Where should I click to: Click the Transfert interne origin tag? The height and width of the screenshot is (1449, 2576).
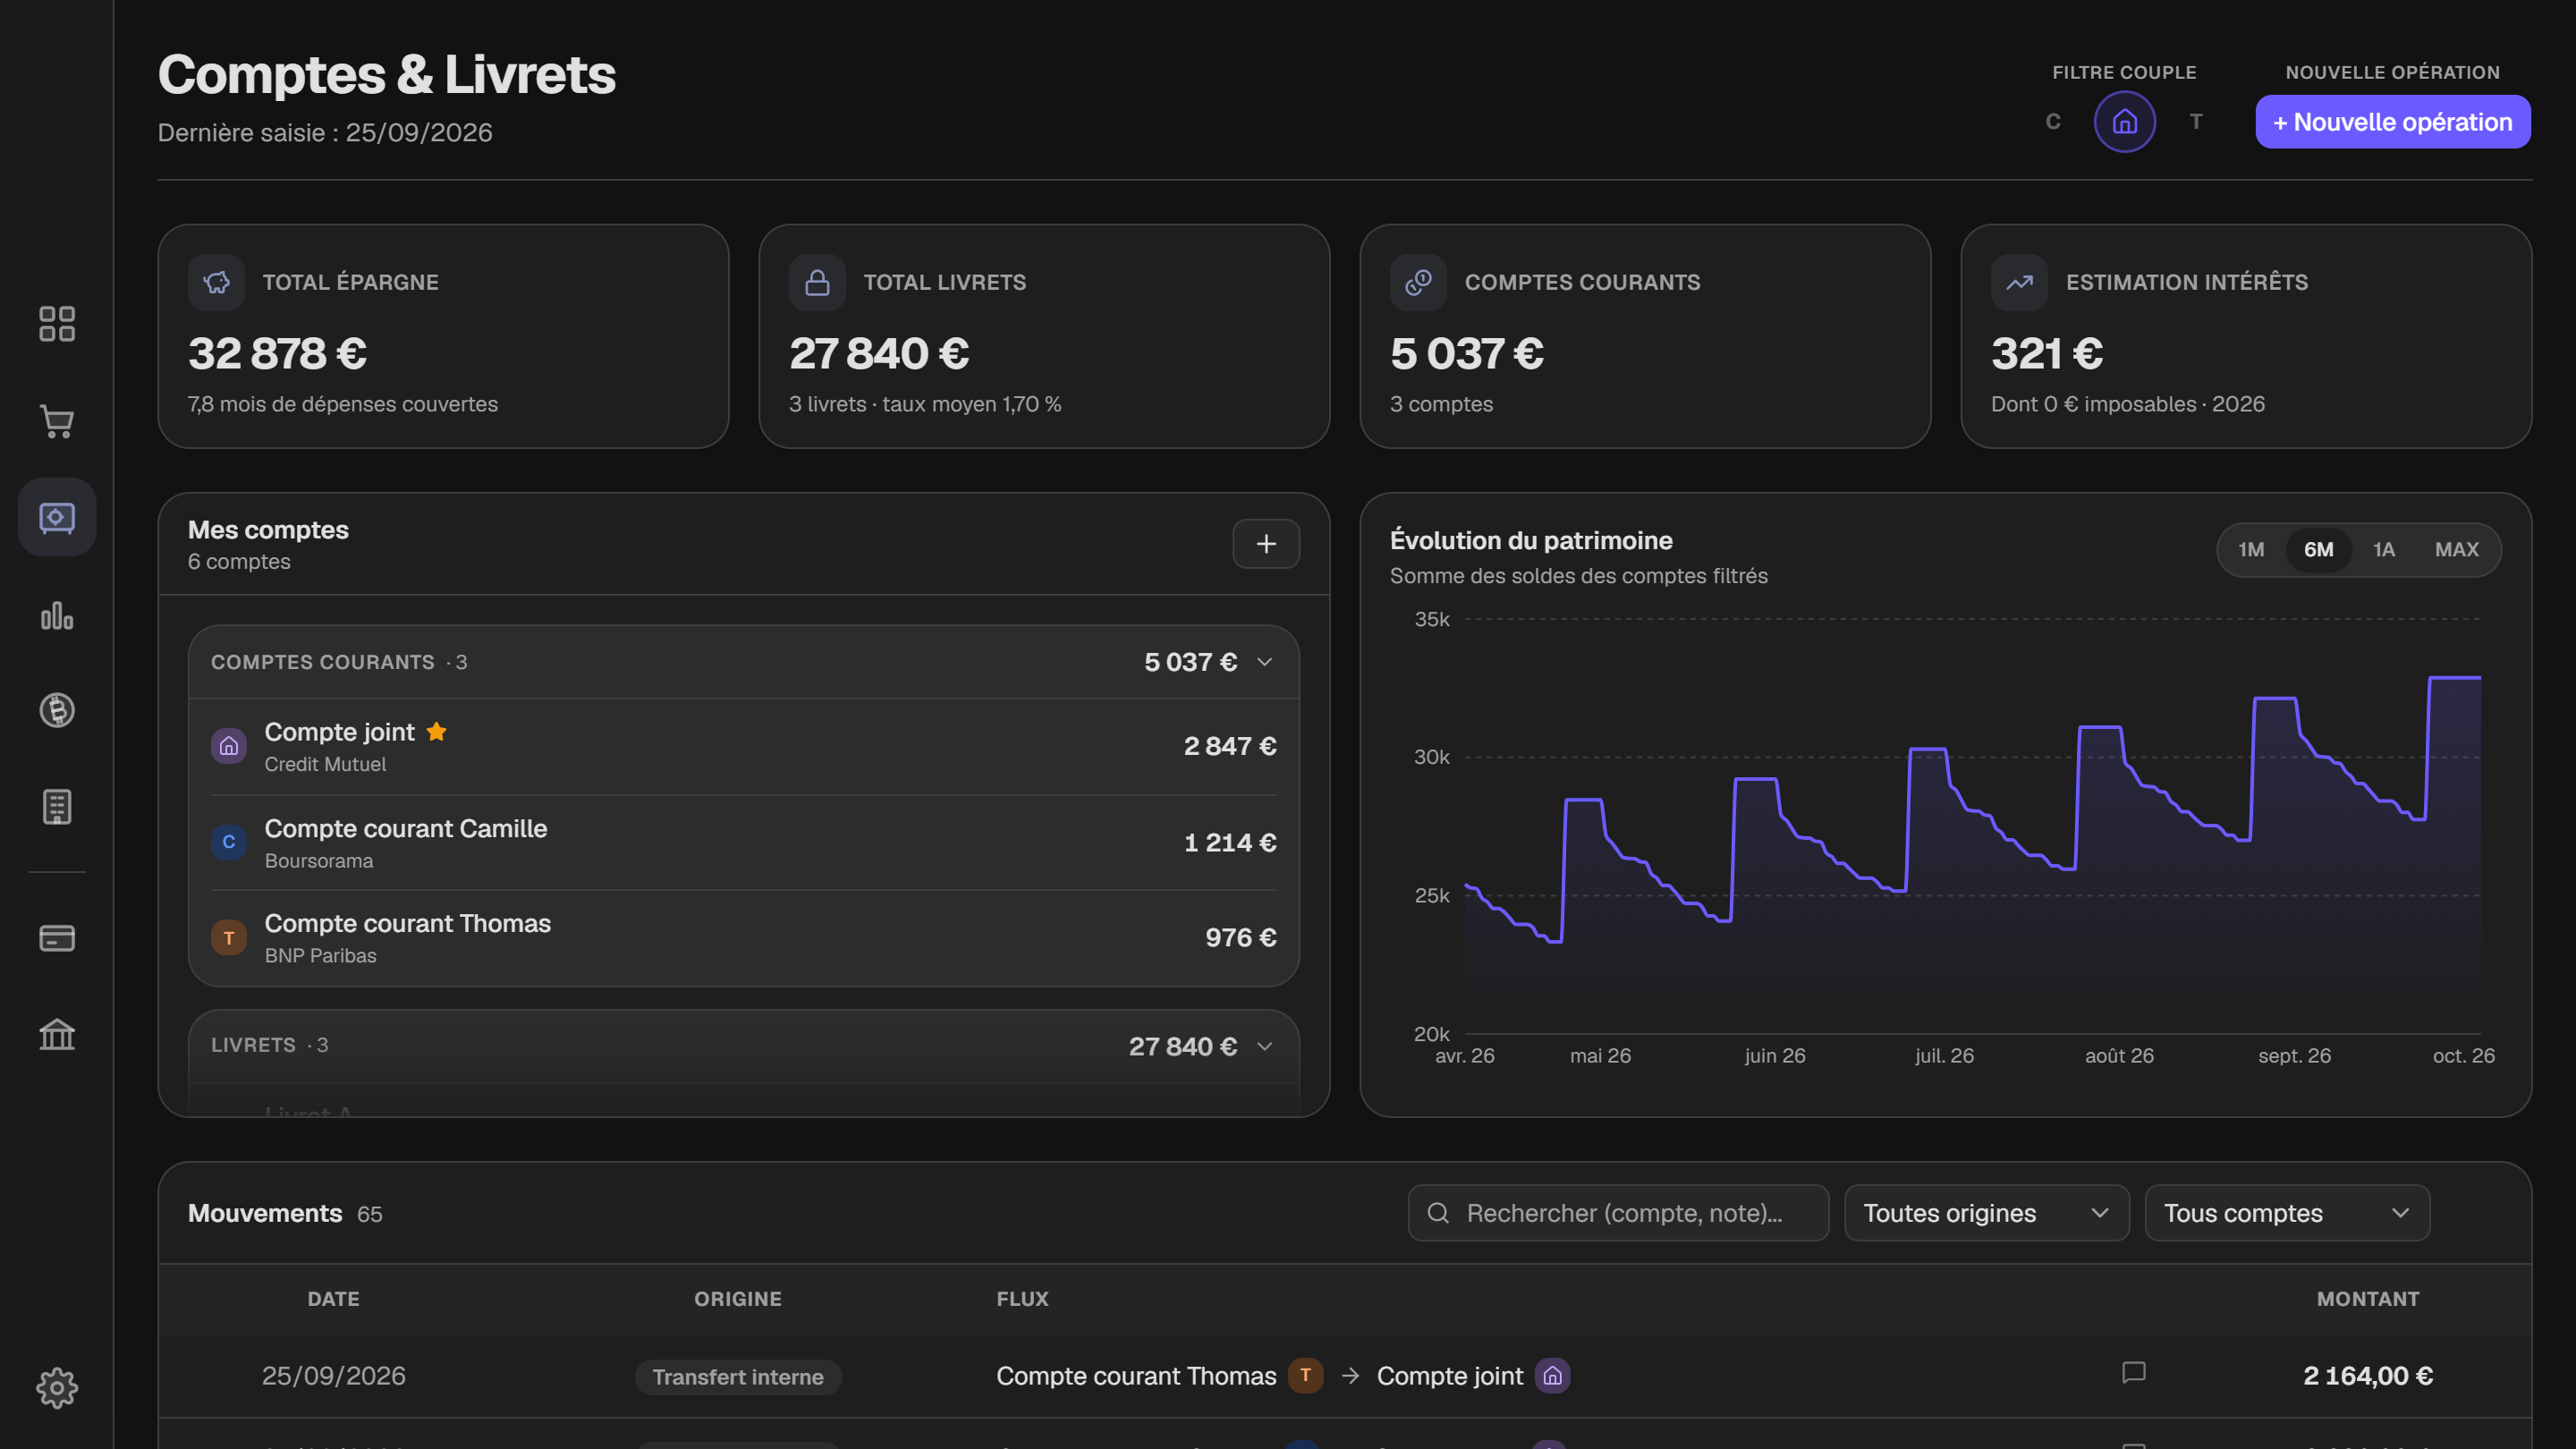(x=738, y=1377)
